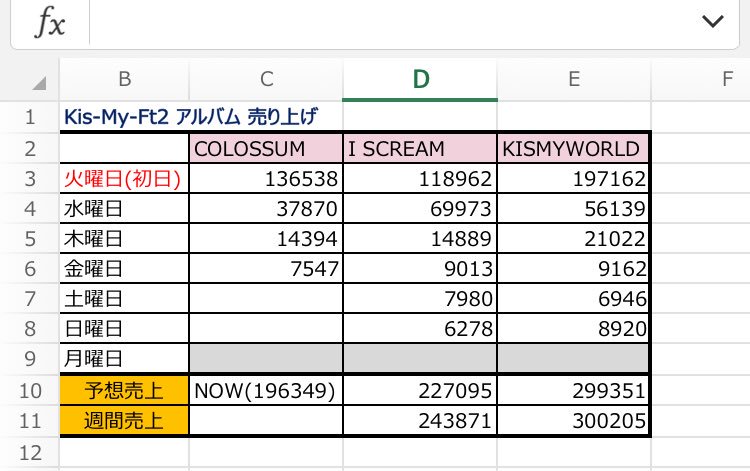Click inside the formula bar input
Viewport: 750px width, 471px height.
(x=390, y=22)
